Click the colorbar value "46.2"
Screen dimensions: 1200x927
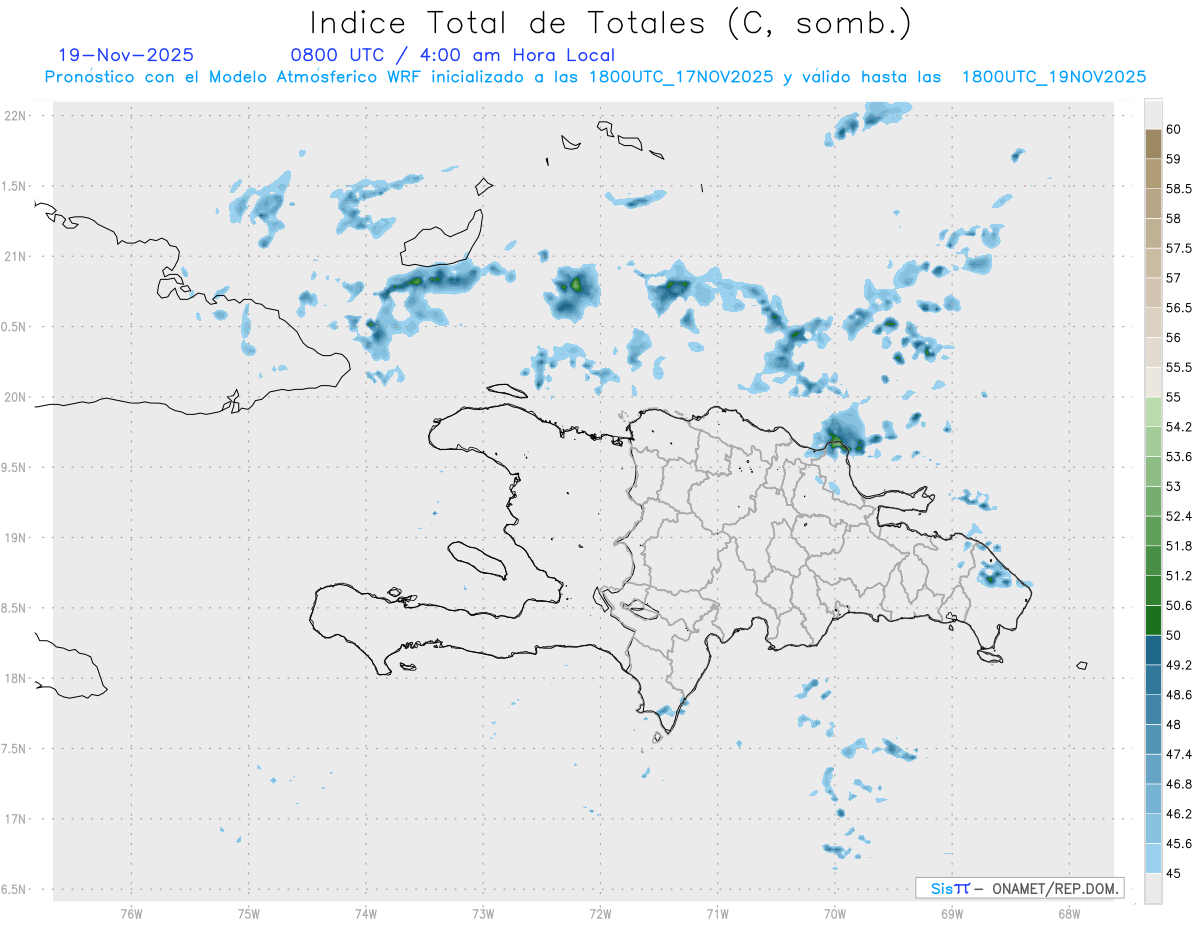pos(1178,814)
